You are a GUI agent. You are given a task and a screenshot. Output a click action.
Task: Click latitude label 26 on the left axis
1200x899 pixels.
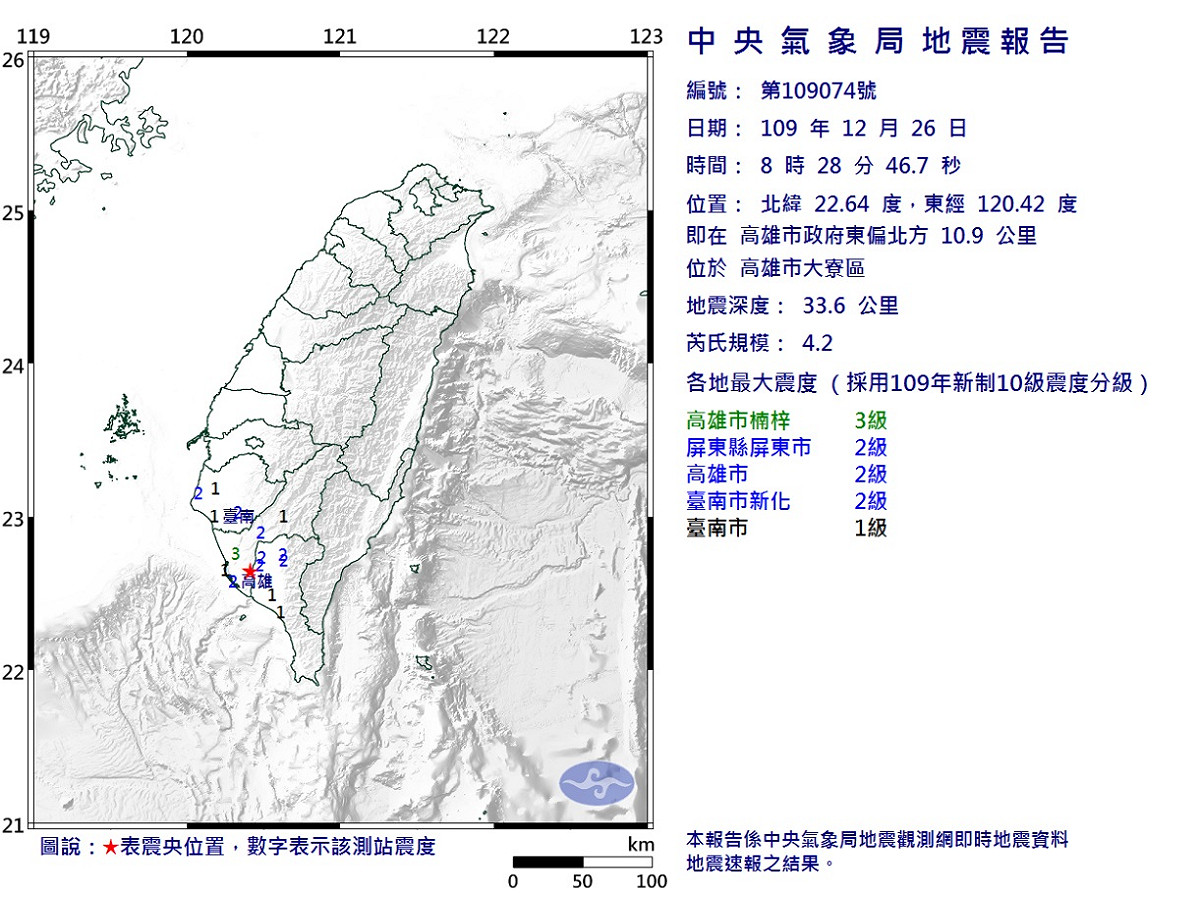pos(13,60)
